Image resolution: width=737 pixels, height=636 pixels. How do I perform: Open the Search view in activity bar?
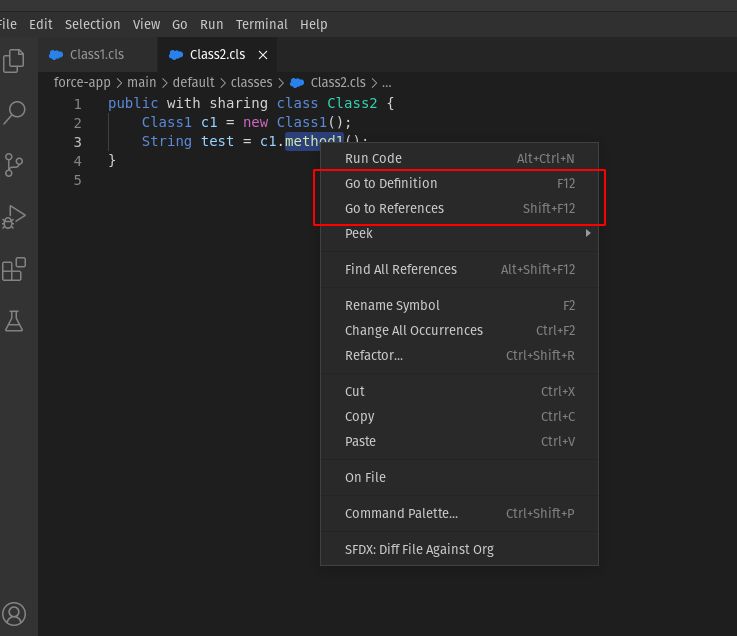click(14, 113)
